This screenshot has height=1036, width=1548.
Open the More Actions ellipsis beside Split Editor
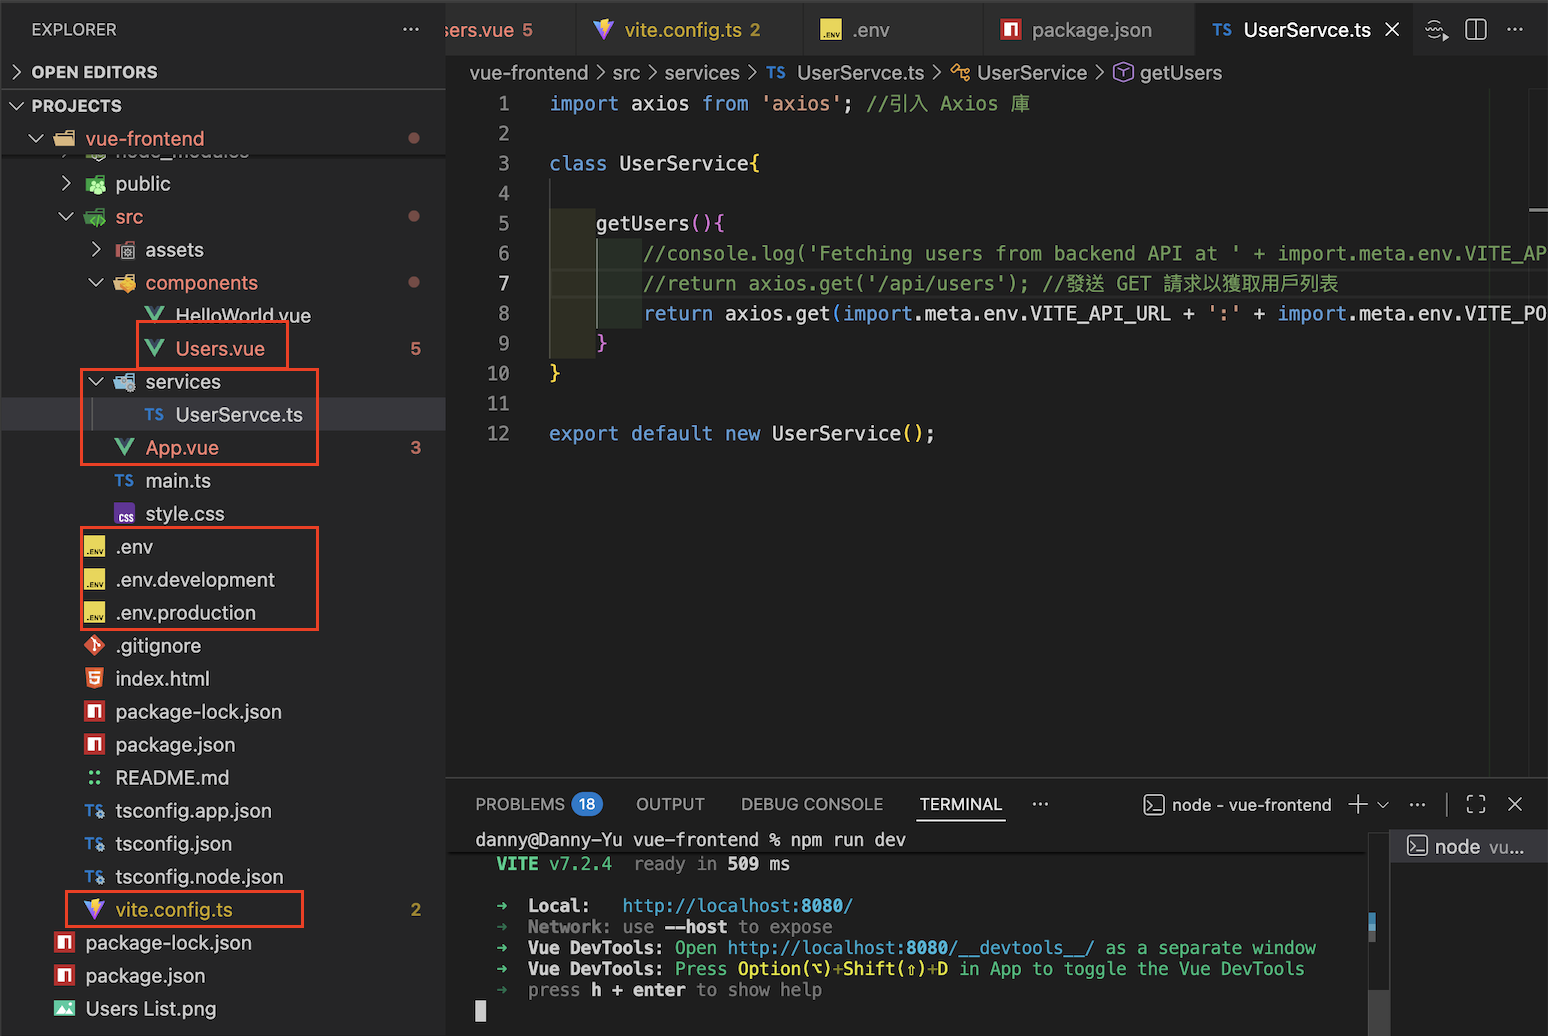1515,29
